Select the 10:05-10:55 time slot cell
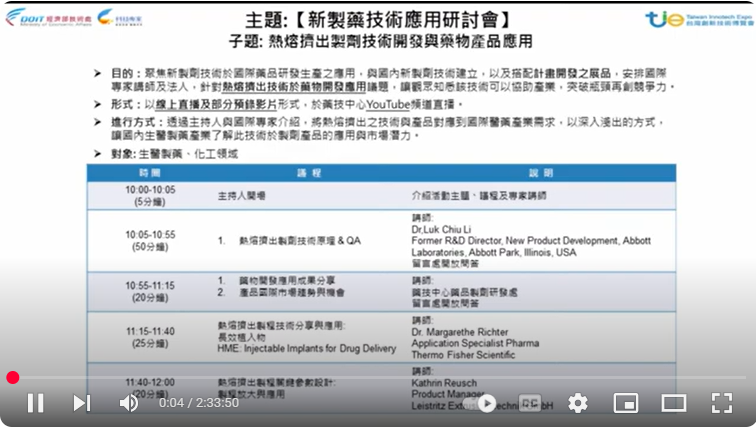This screenshot has width=756, height=428. point(150,241)
